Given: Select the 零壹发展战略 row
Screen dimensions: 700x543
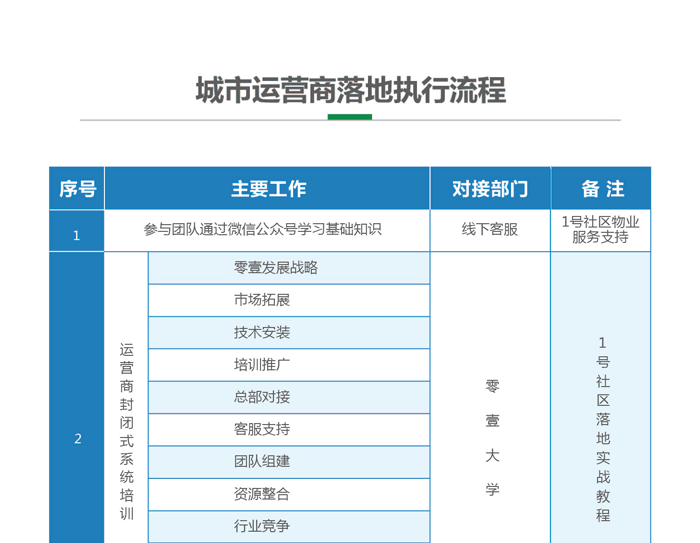Looking at the screenshot, I should tap(289, 268).
